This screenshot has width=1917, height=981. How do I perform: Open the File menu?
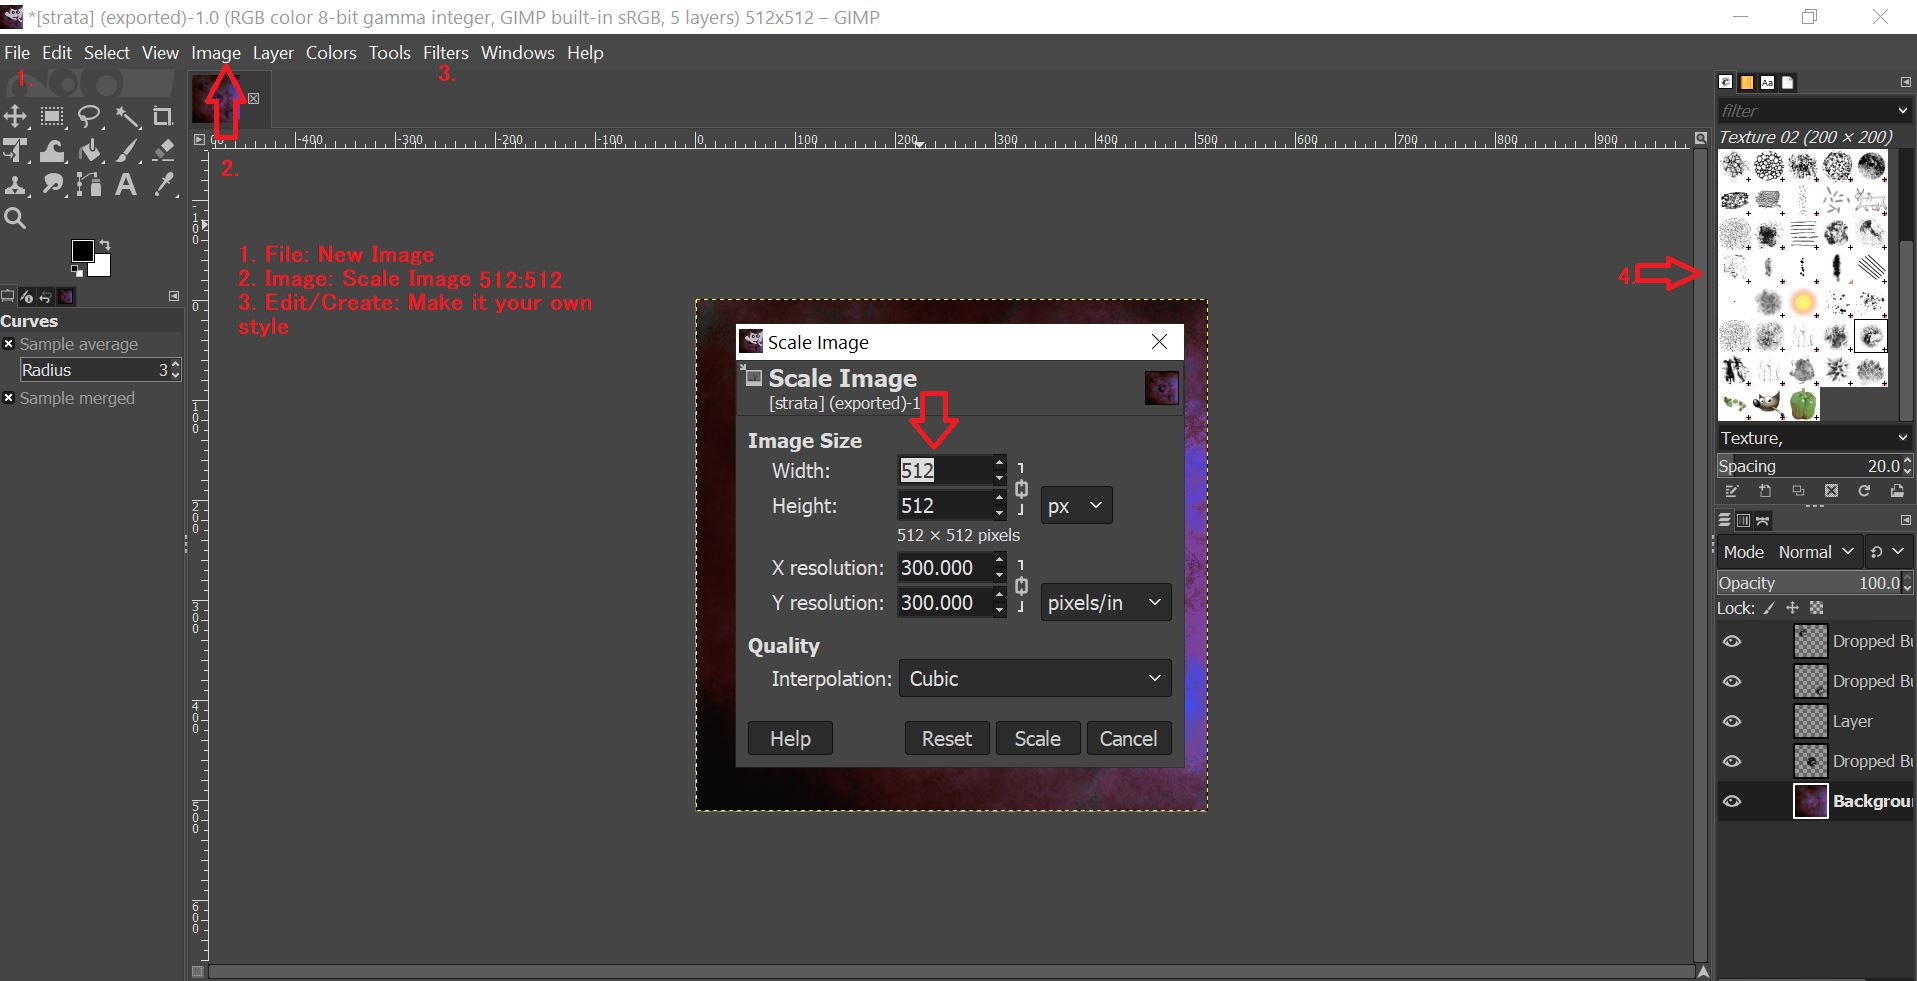click(17, 53)
